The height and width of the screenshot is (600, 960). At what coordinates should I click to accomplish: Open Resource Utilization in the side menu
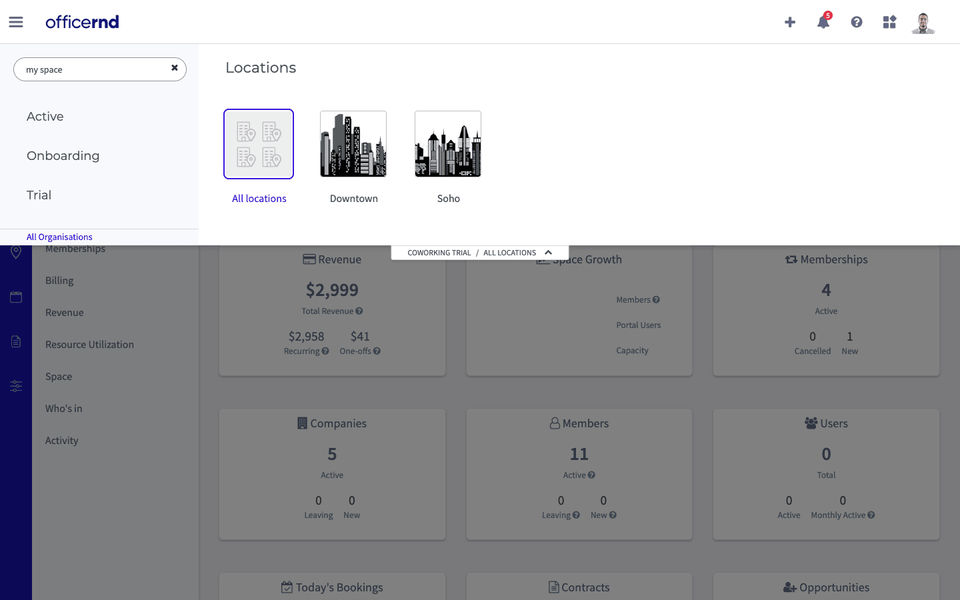pyautogui.click(x=89, y=344)
